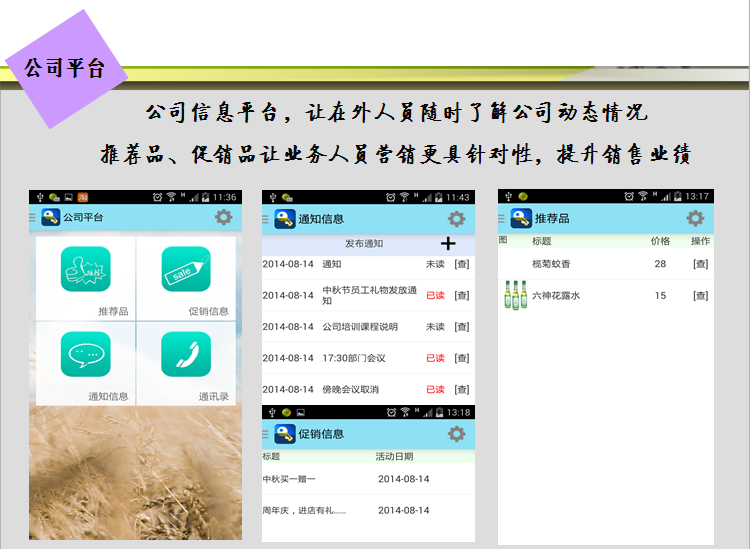The height and width of the screenshot is (549, 750).
Task: Click price 15 for 六神花露水
Action: 660,296
